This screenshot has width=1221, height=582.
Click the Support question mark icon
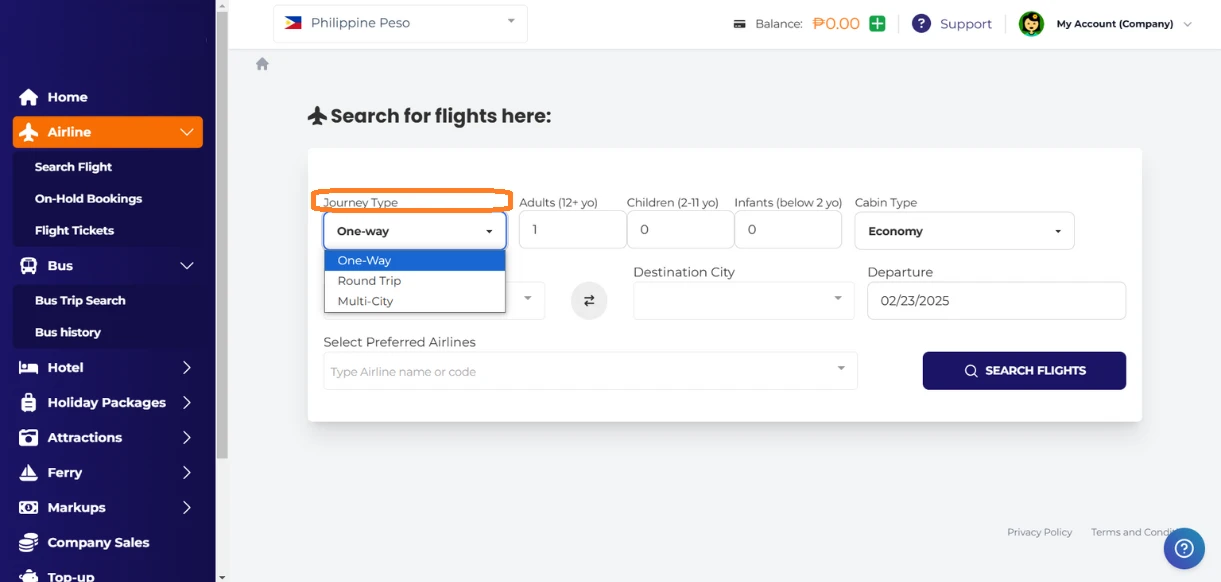tap(921, 24)
